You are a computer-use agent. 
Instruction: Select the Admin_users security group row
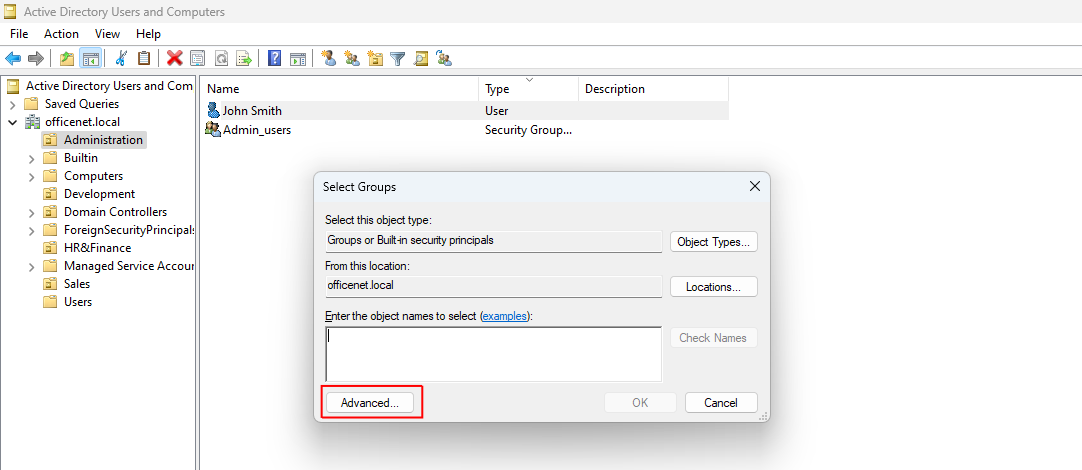coord(257,130)
